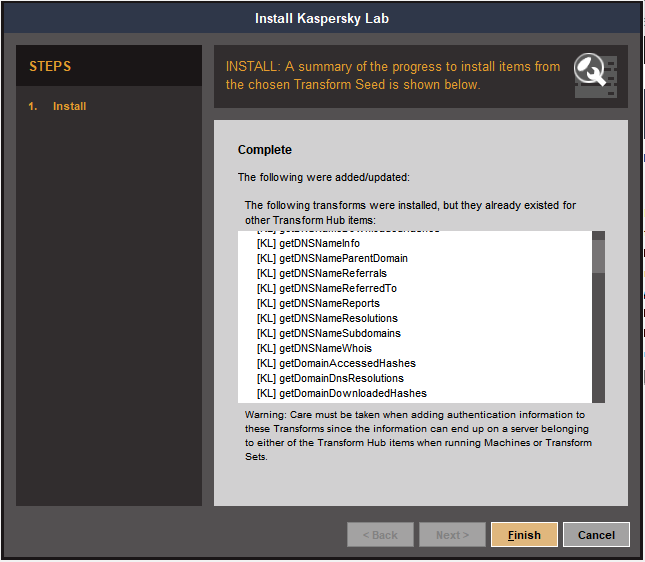Select [KL] getDNSNameInfo in the list
The height and width of the screenshot is (562, 645).
pyautogui.click(x=308, y=243)
